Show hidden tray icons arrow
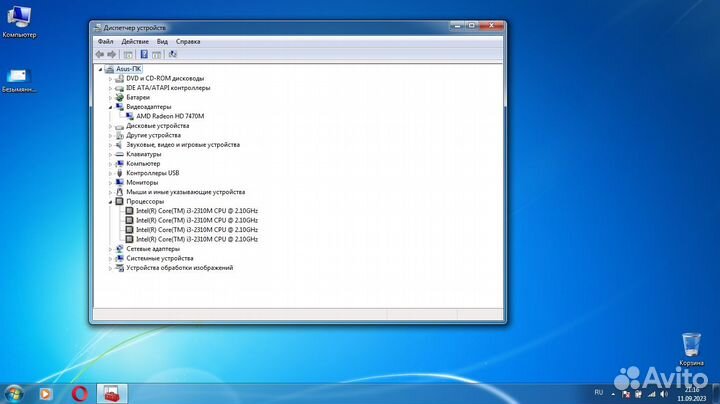This screenshot has height=404, width=720. [613, 394]
